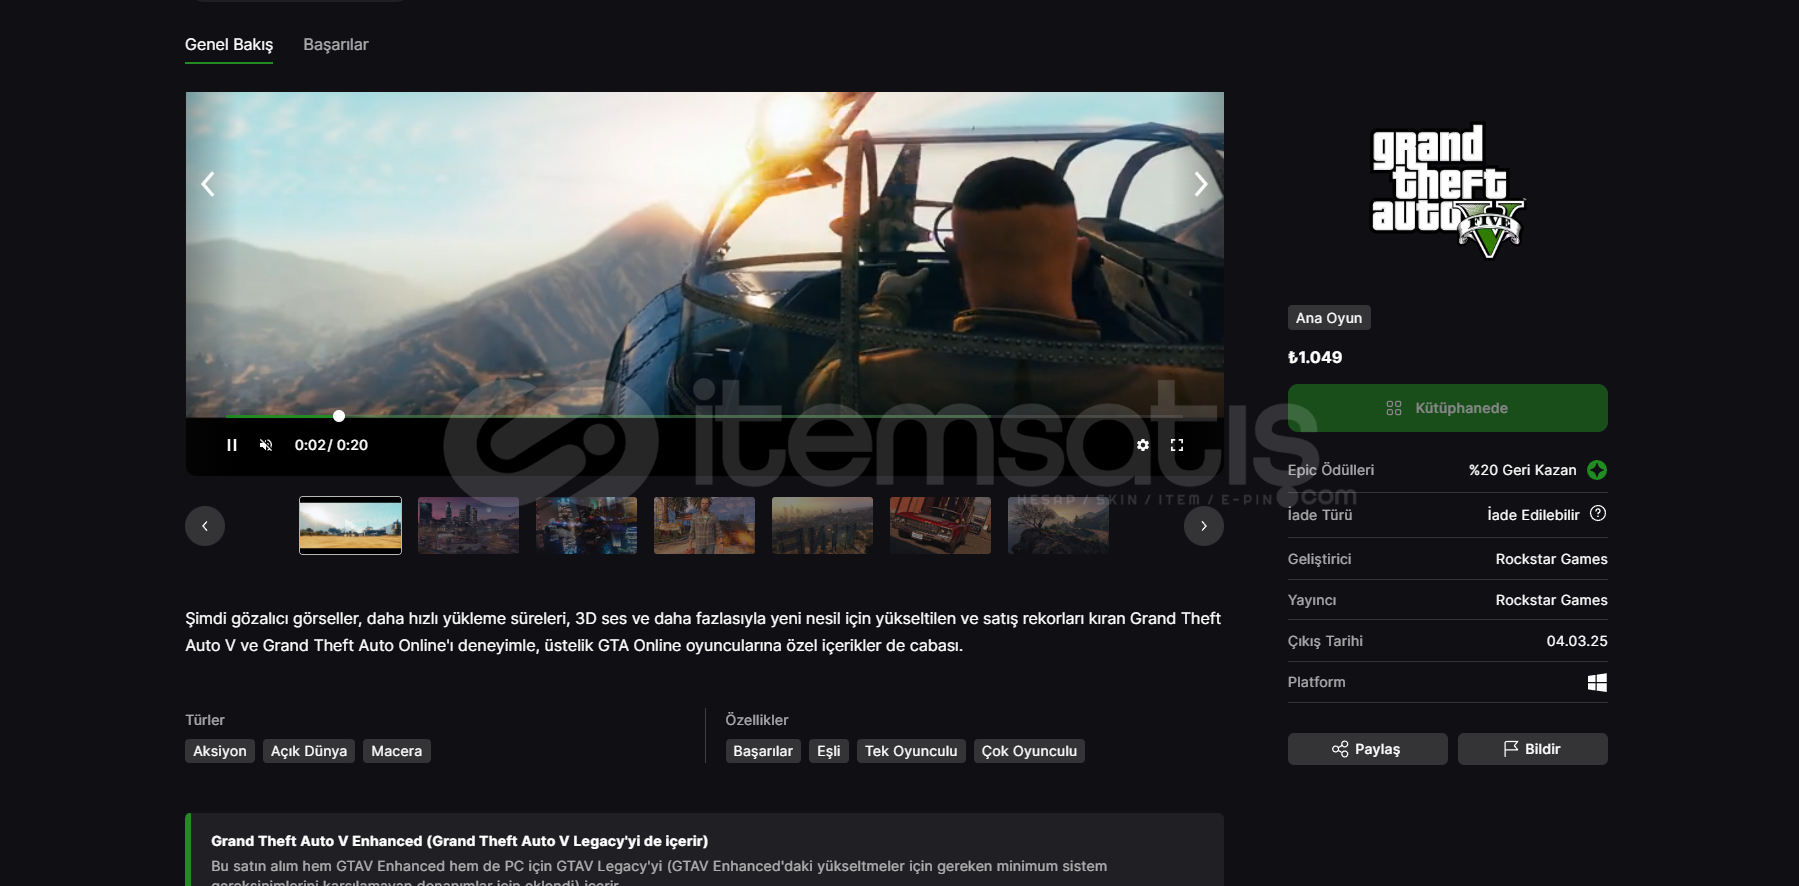
Task: Click the İade Edilebilir text
Action: coord(1533,515)
